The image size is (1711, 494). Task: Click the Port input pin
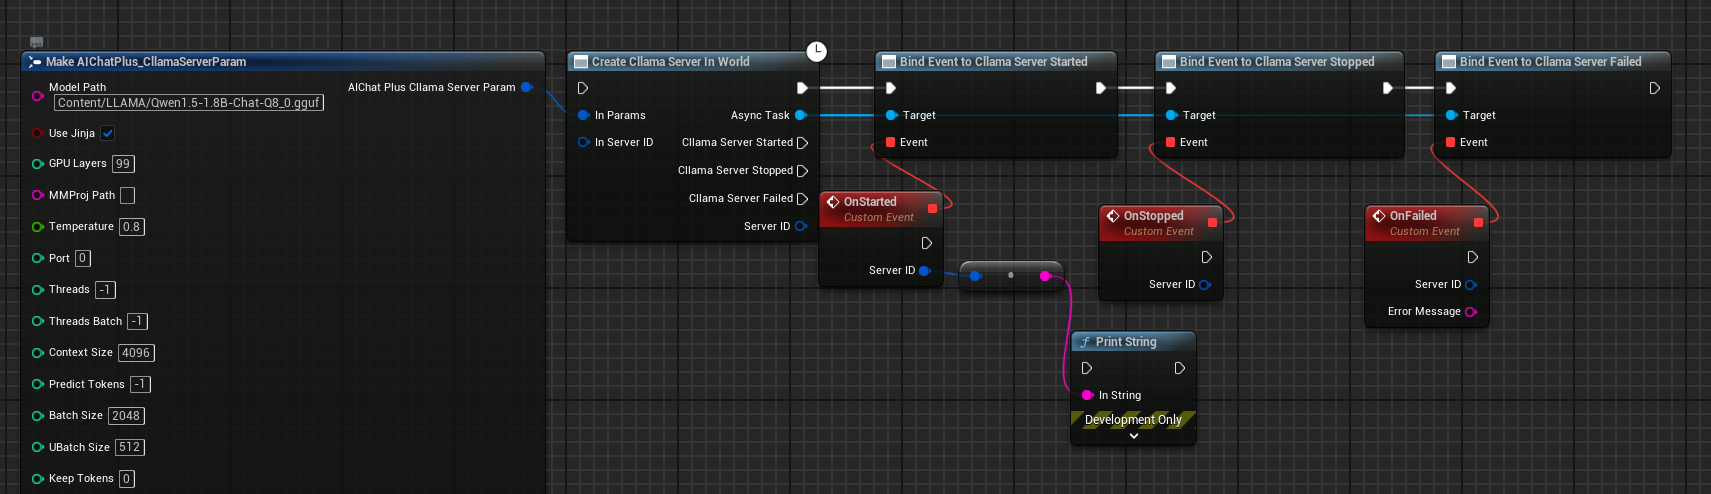[x=37, y=258]
